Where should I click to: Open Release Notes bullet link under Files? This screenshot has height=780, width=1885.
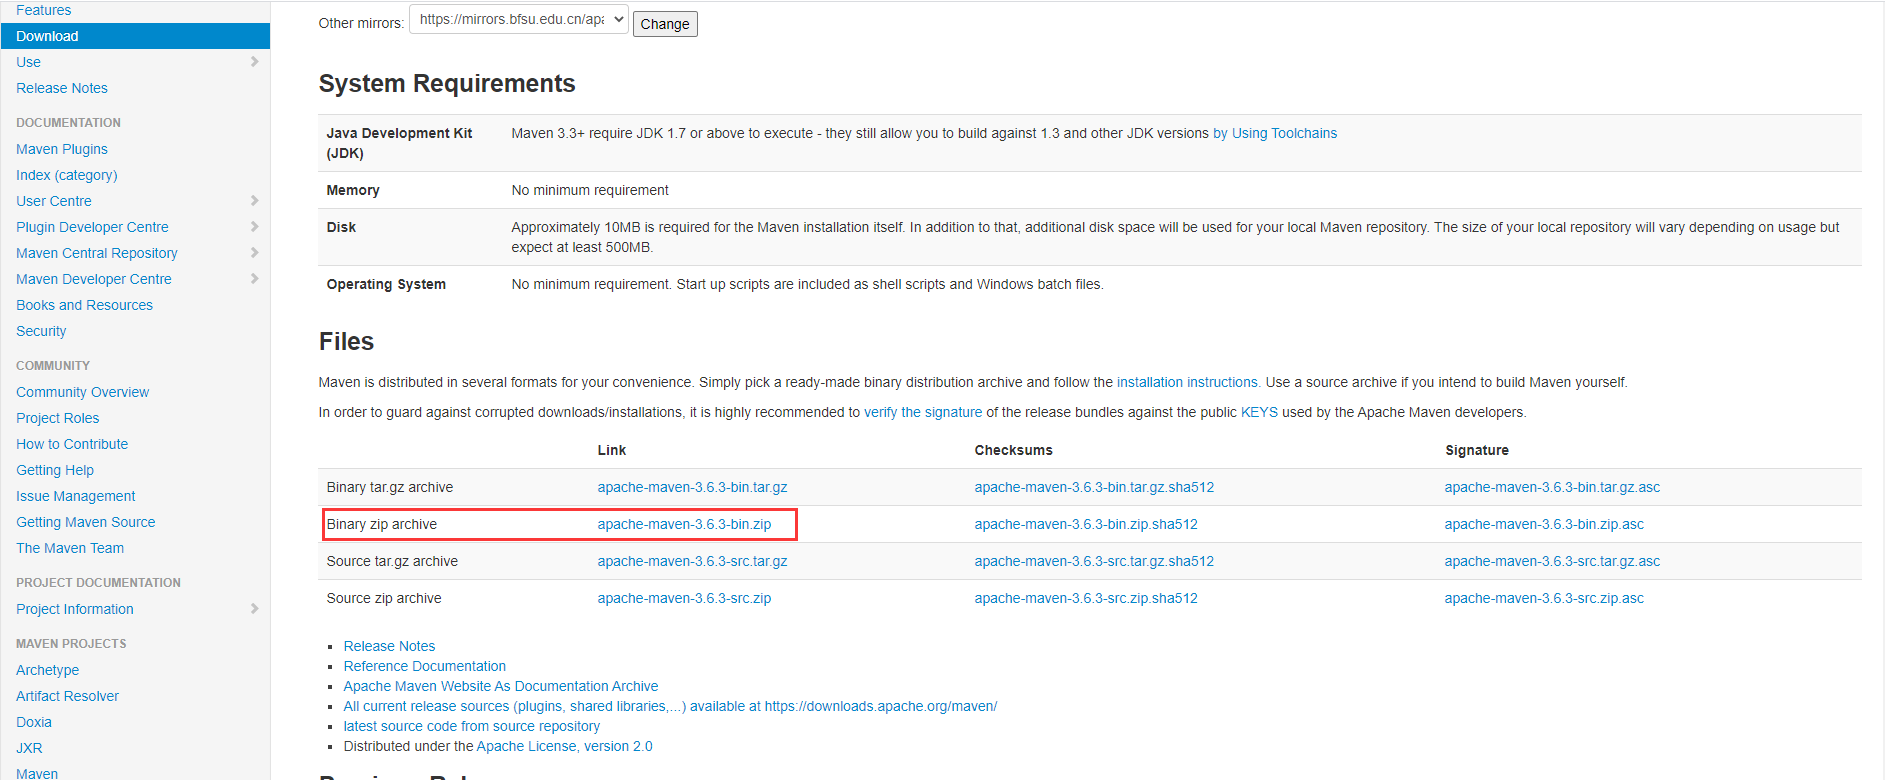point(390,646)
